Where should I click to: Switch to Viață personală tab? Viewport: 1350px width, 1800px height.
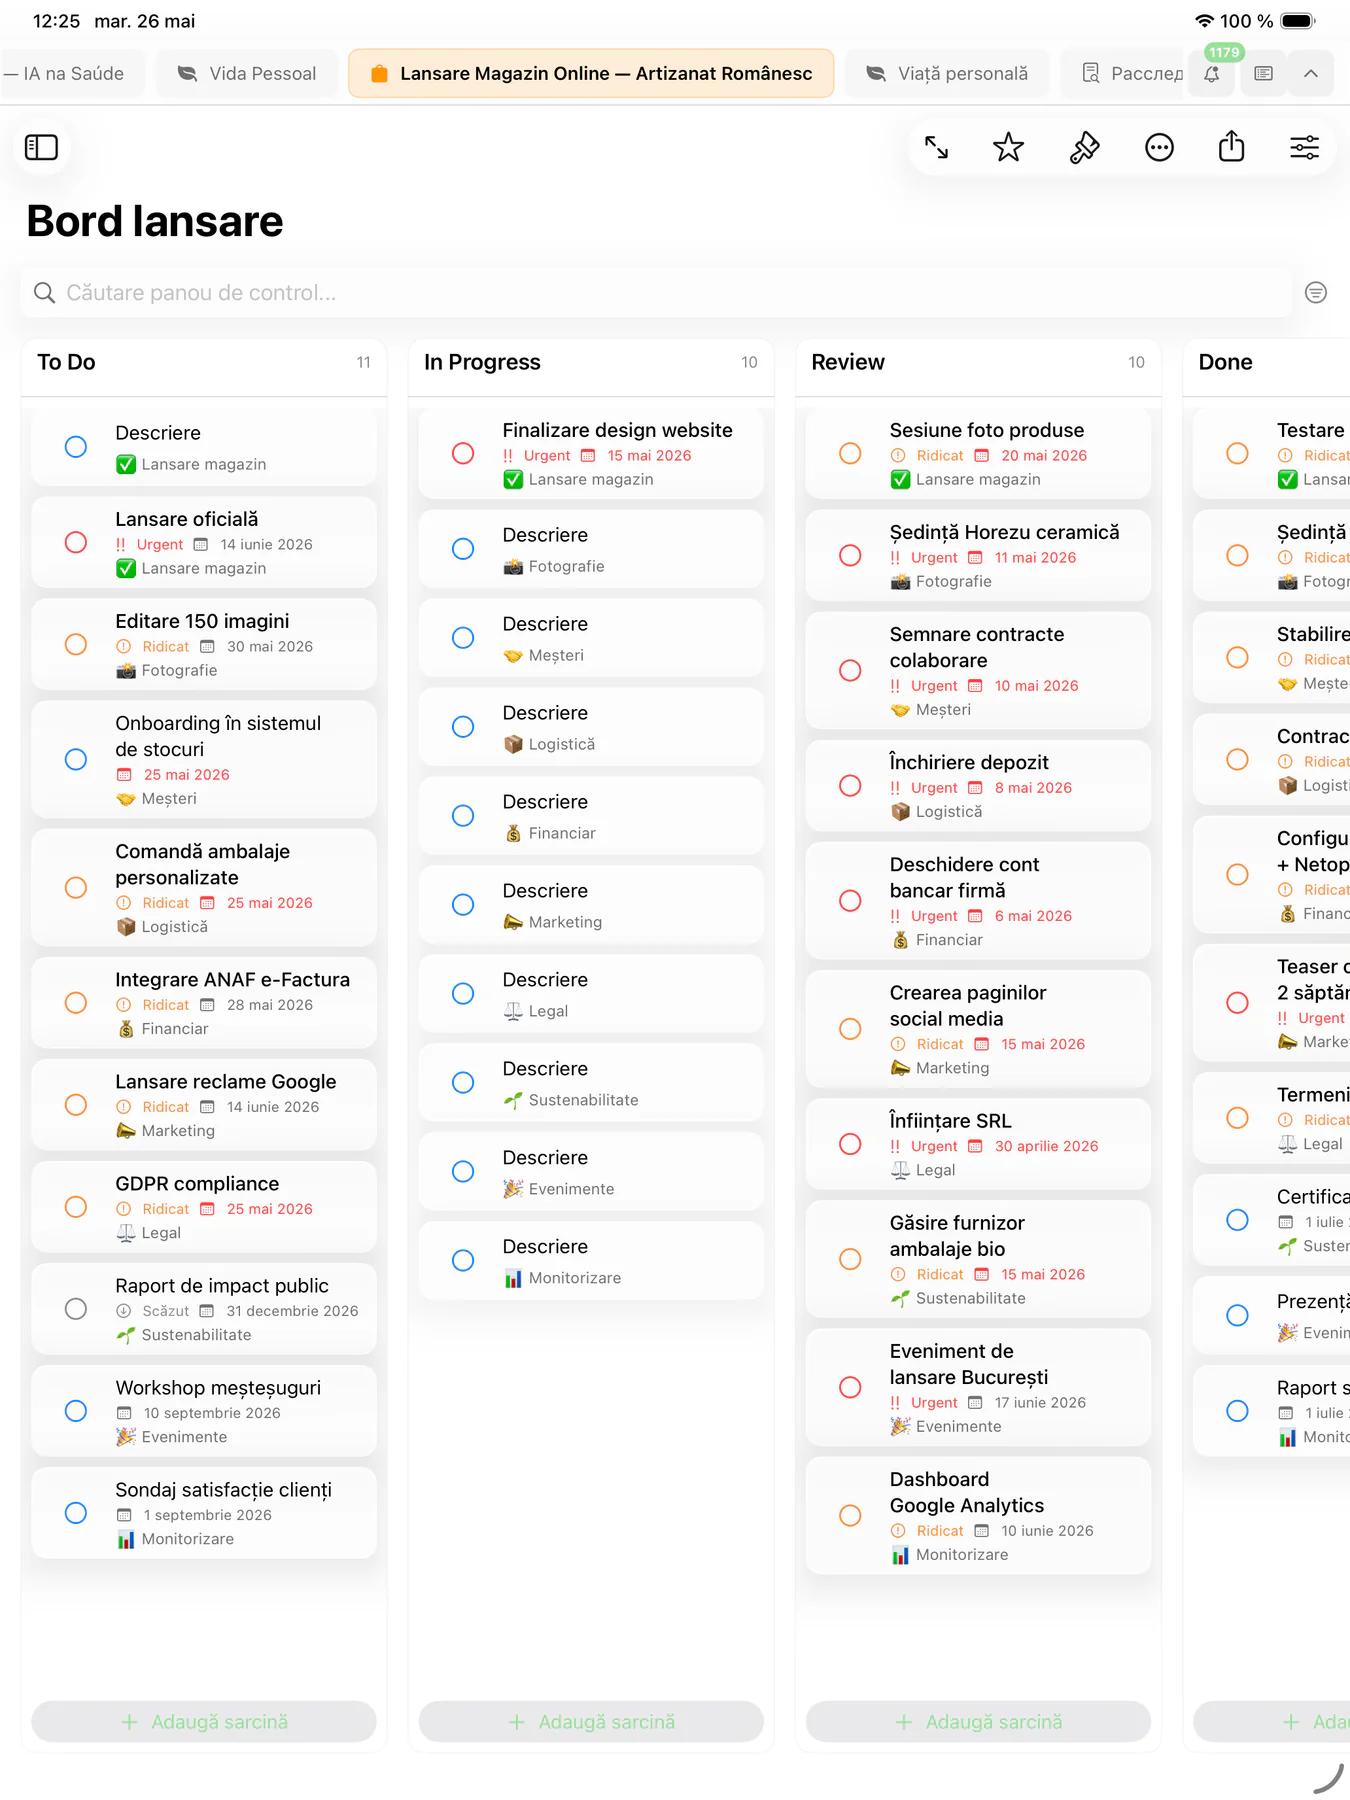[x=947, y=73]
